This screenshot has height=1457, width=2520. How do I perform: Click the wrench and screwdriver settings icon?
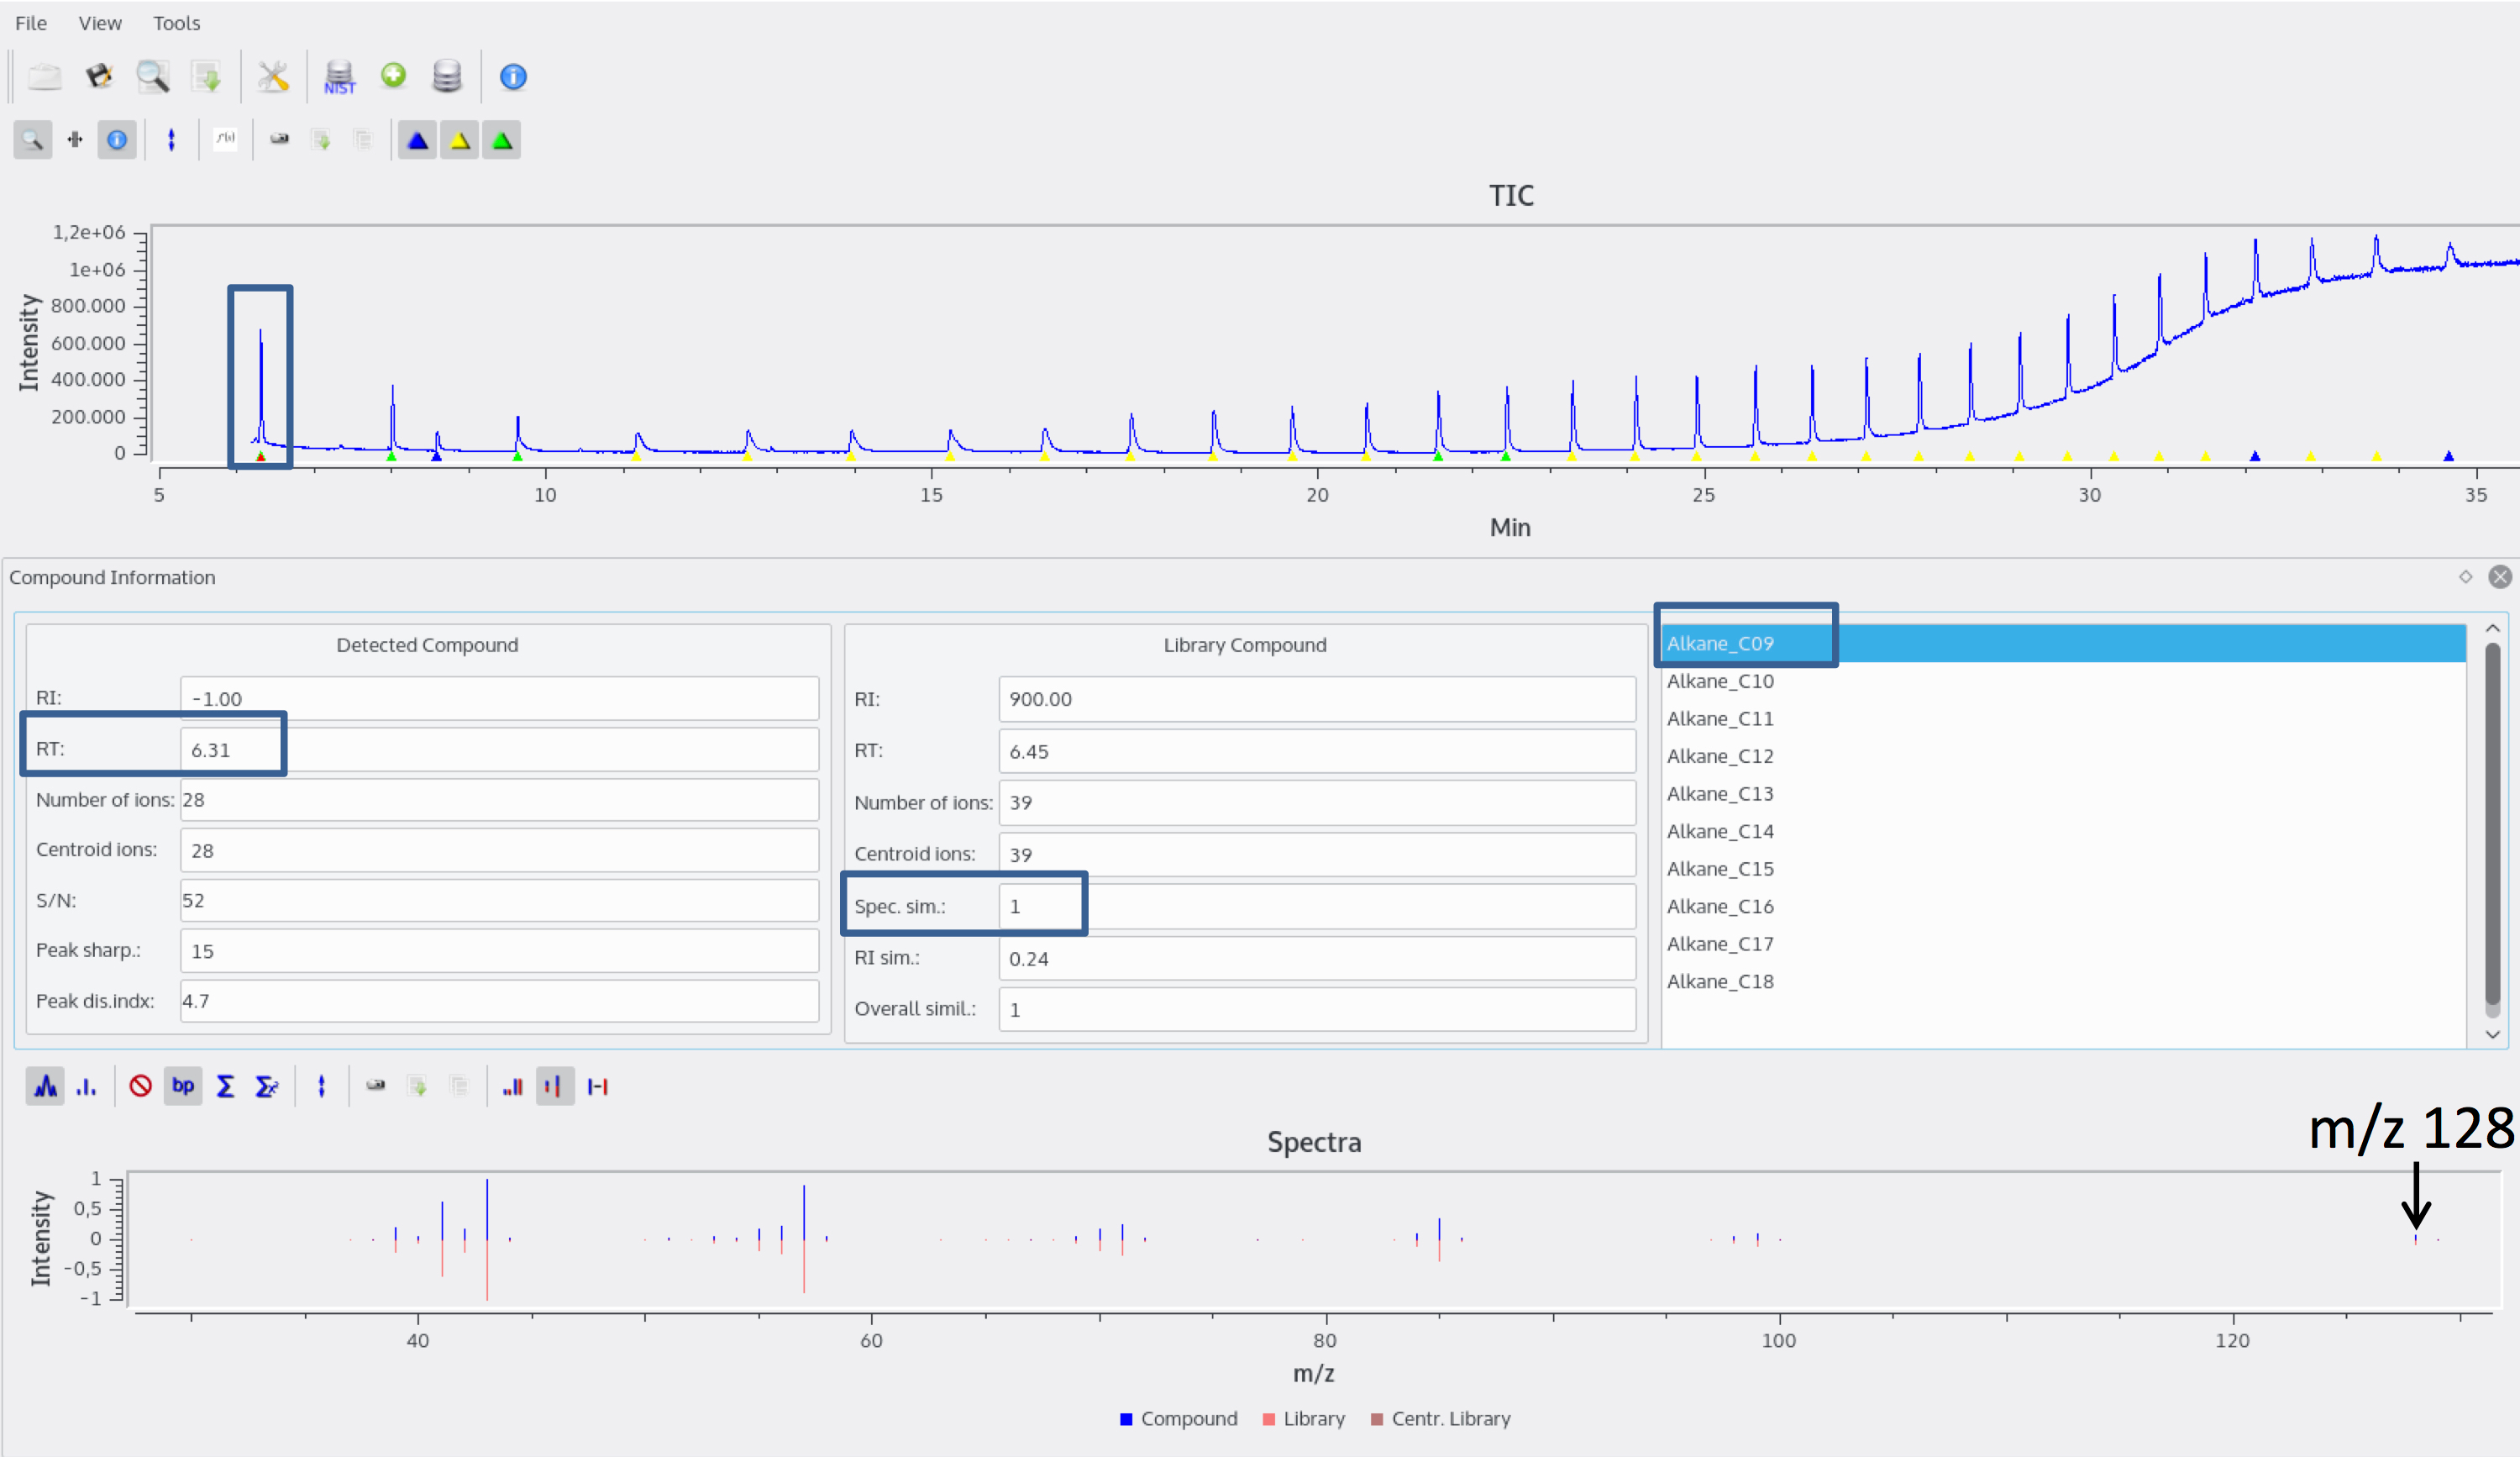tap(273, 77)
